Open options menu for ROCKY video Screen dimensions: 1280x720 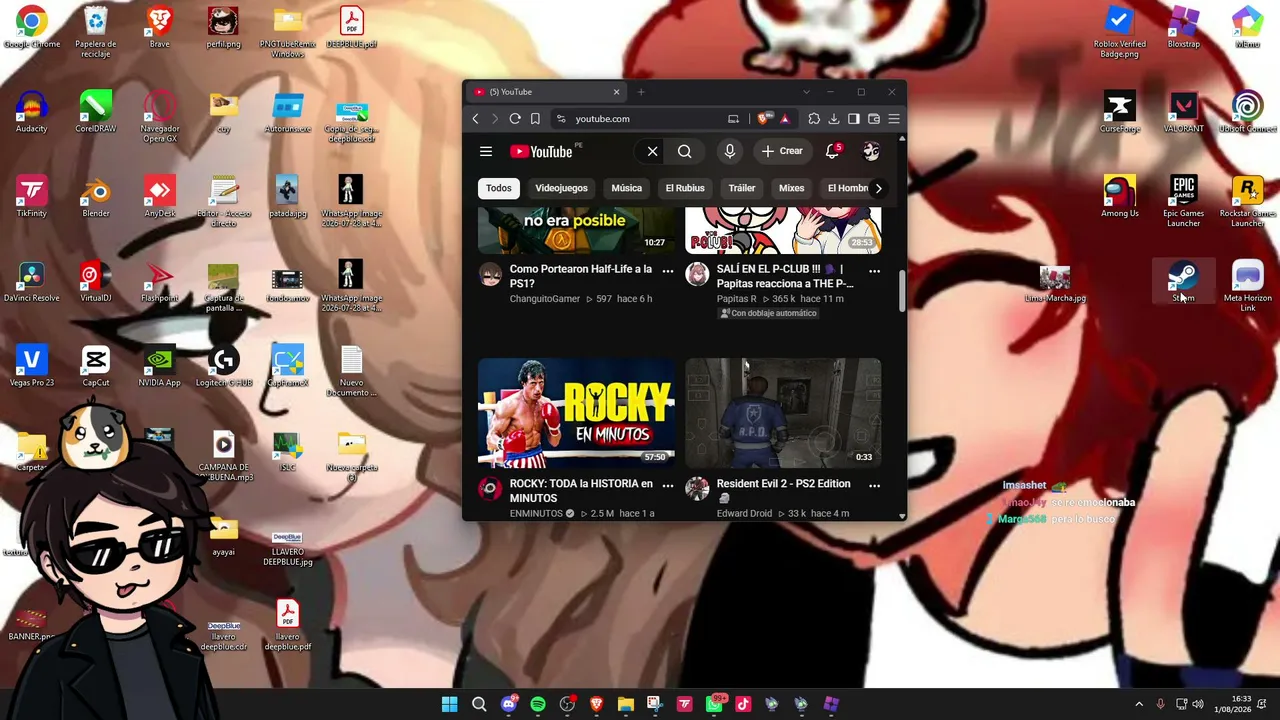(668, 485)
